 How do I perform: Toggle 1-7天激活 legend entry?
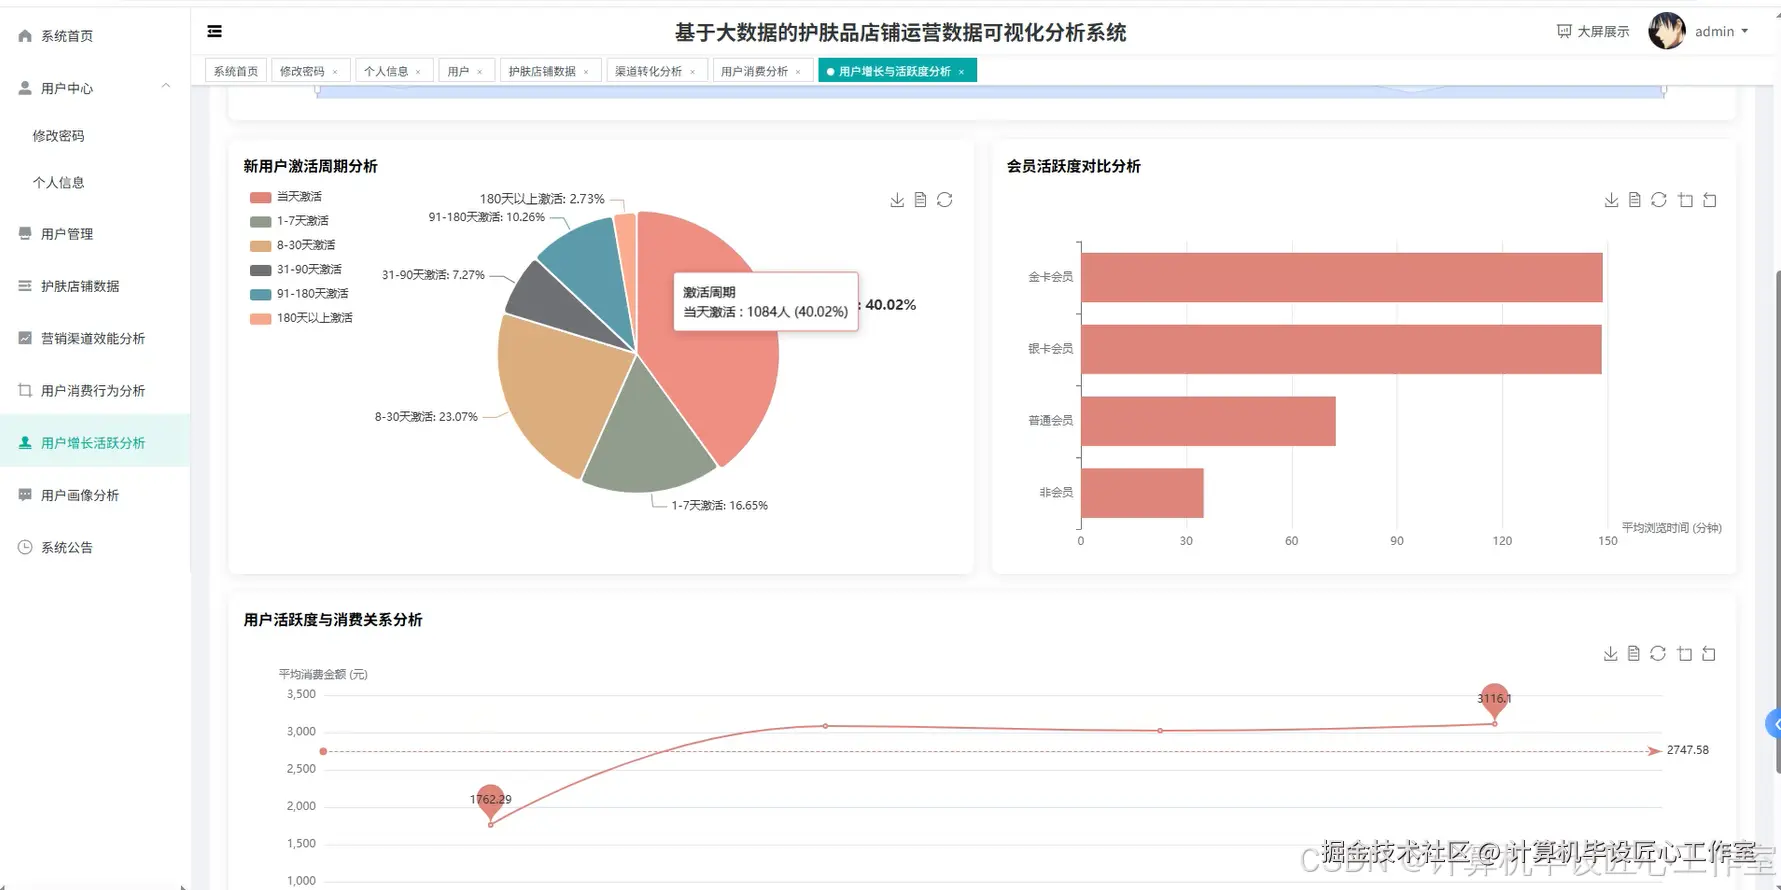pyautogui.click(x=289, y=221)
